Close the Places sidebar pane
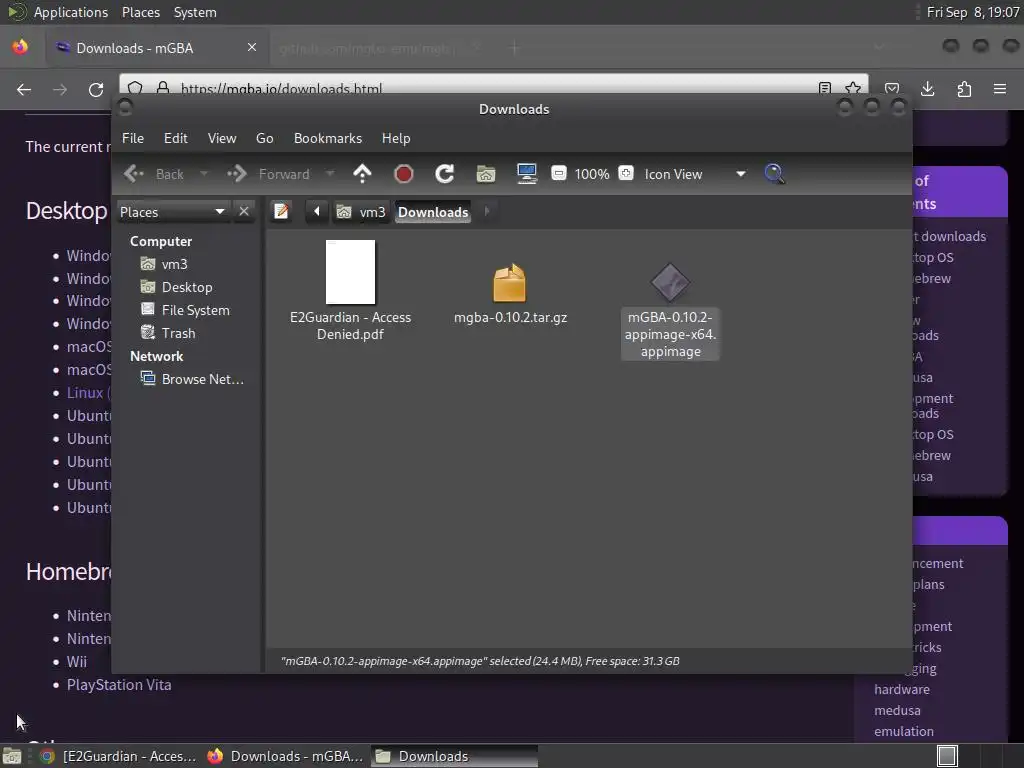The image size is (1024, 768). 244,212
